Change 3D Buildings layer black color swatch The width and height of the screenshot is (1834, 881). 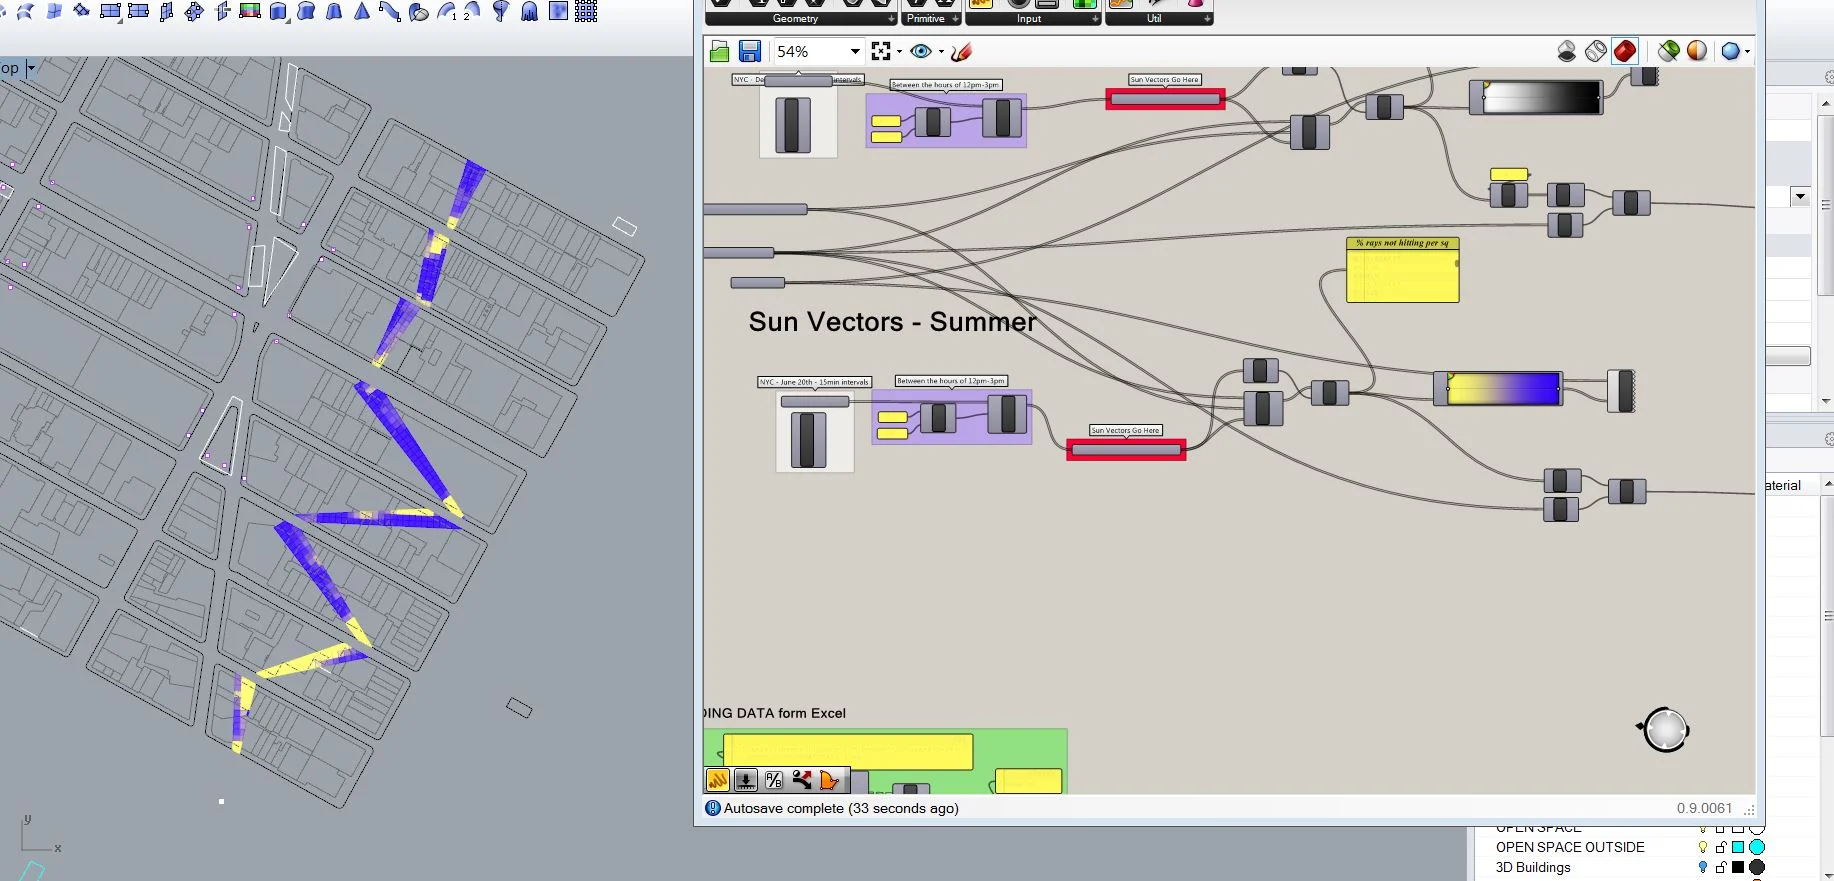(1738, 867)
